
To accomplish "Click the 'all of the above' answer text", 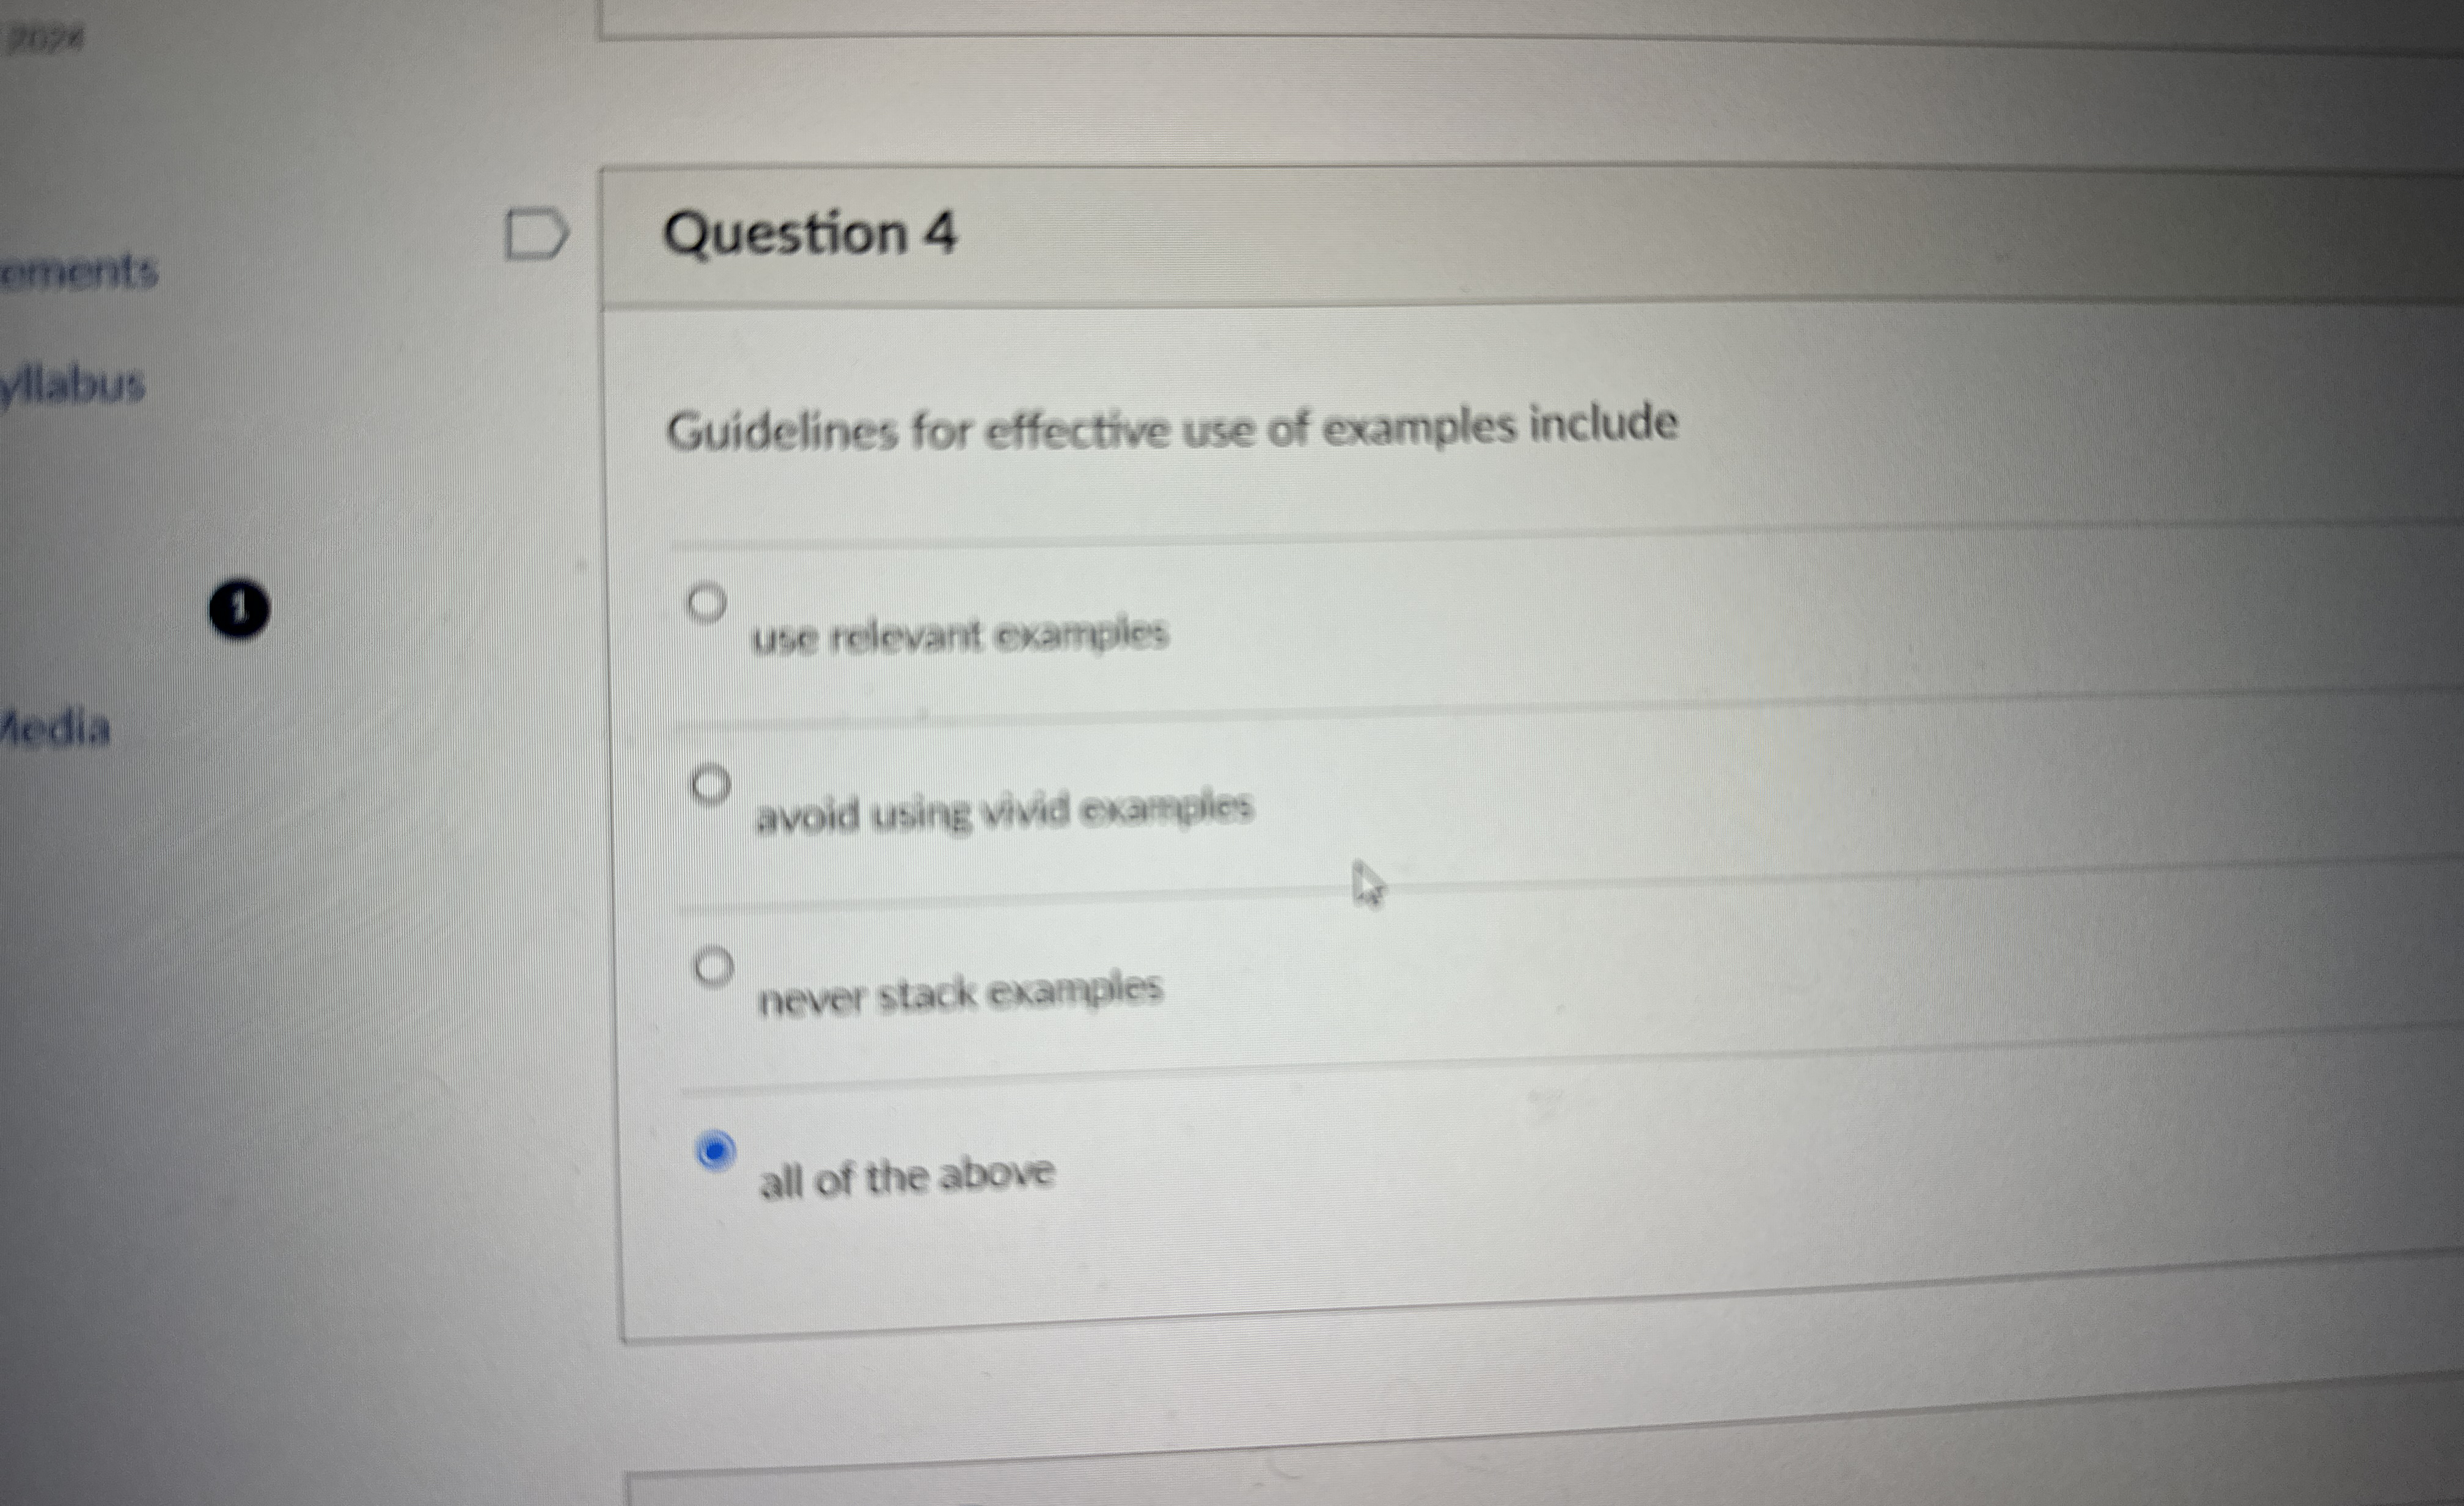I will pyautogui.click(x=905, y=1177).
